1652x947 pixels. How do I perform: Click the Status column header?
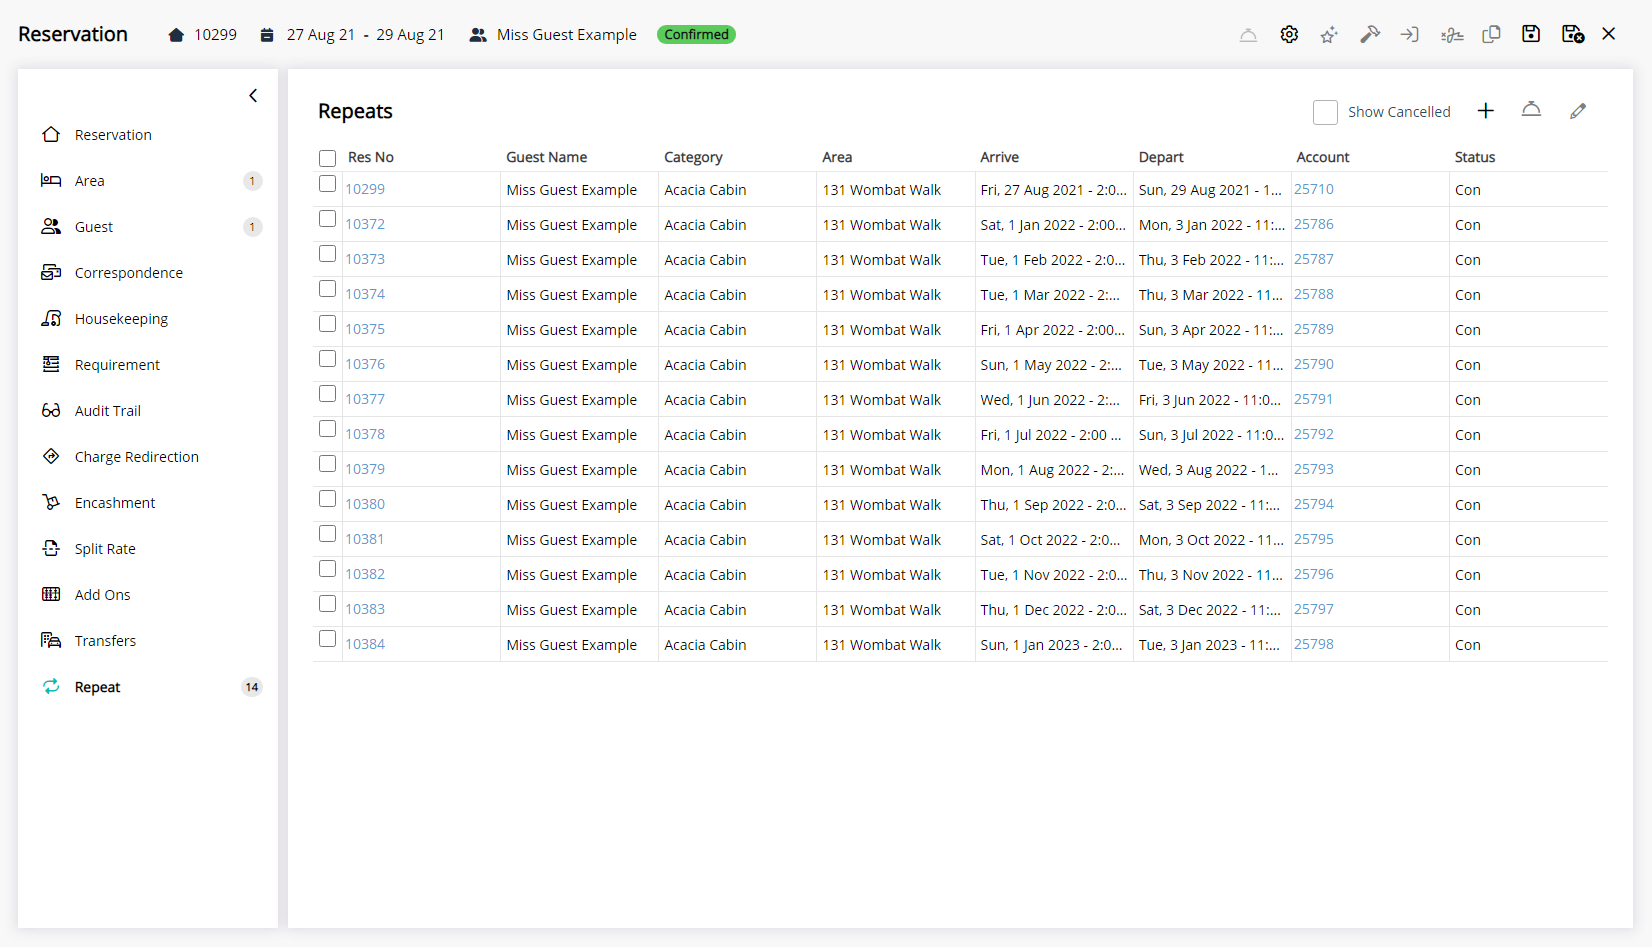(x=1475, y=157)
